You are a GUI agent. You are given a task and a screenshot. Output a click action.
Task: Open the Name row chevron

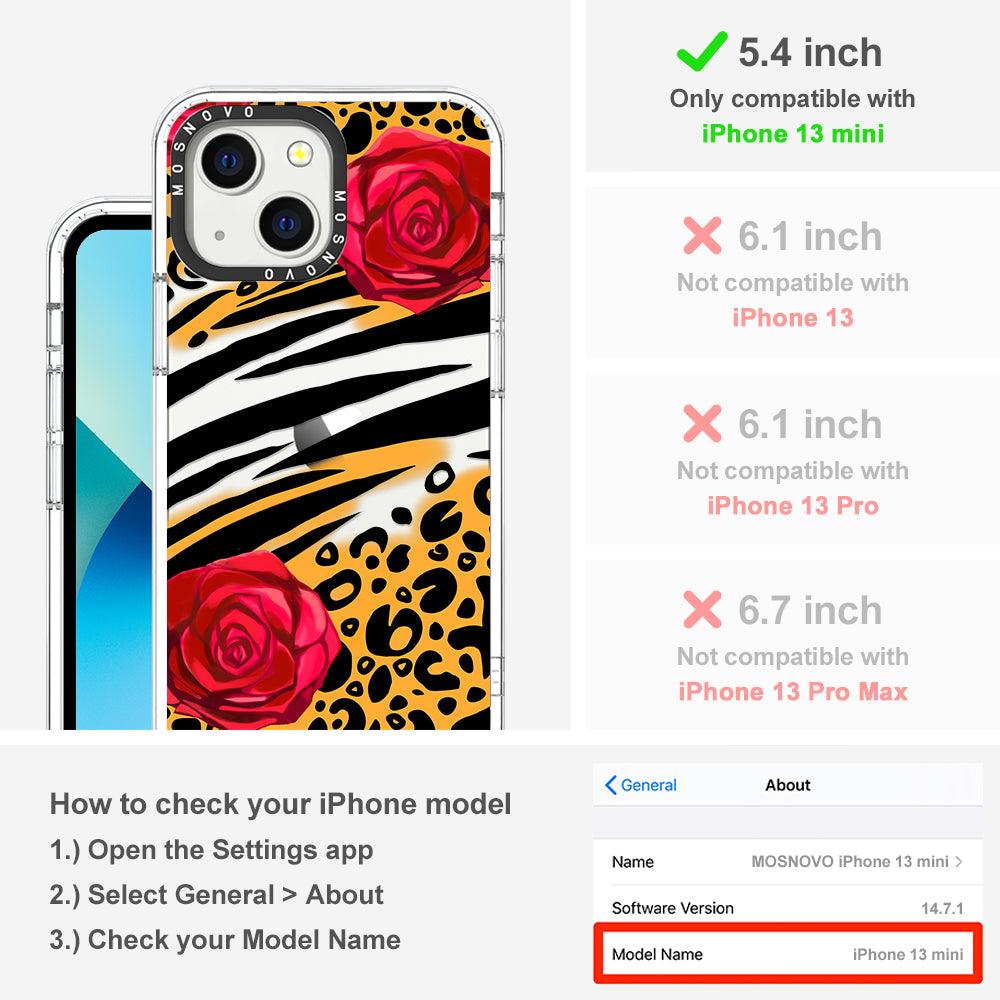coord(959,862)
